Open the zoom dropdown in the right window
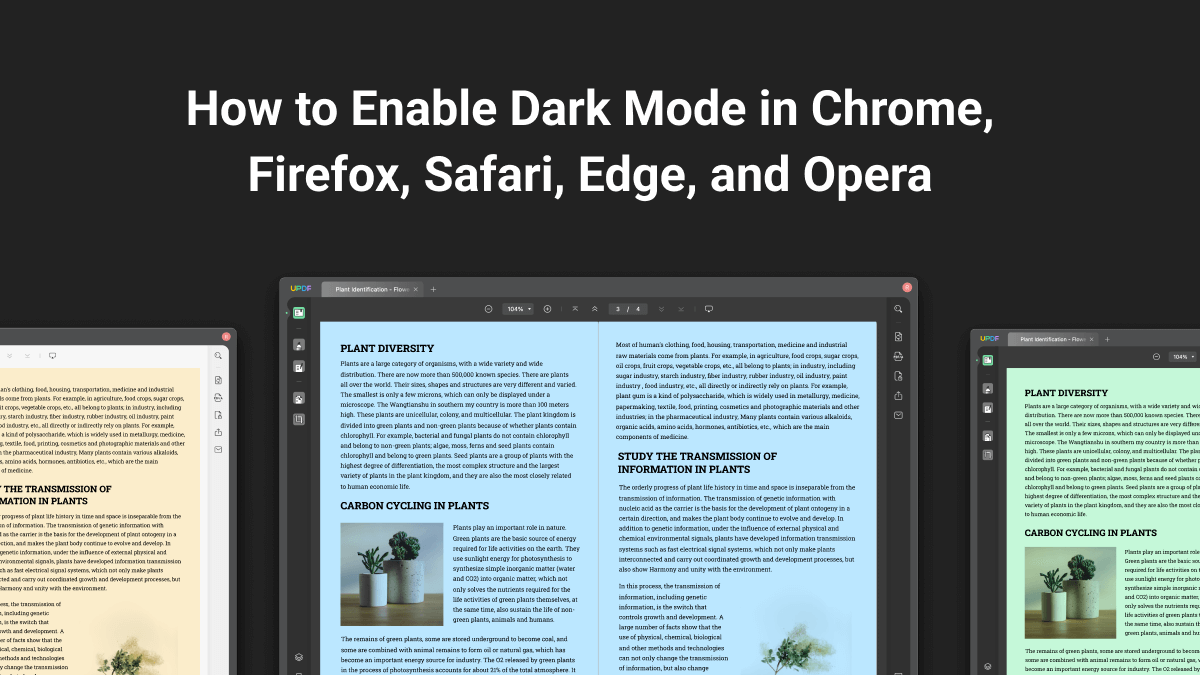This screenshot has width=1200, height=675. (x=1181, y=355)
